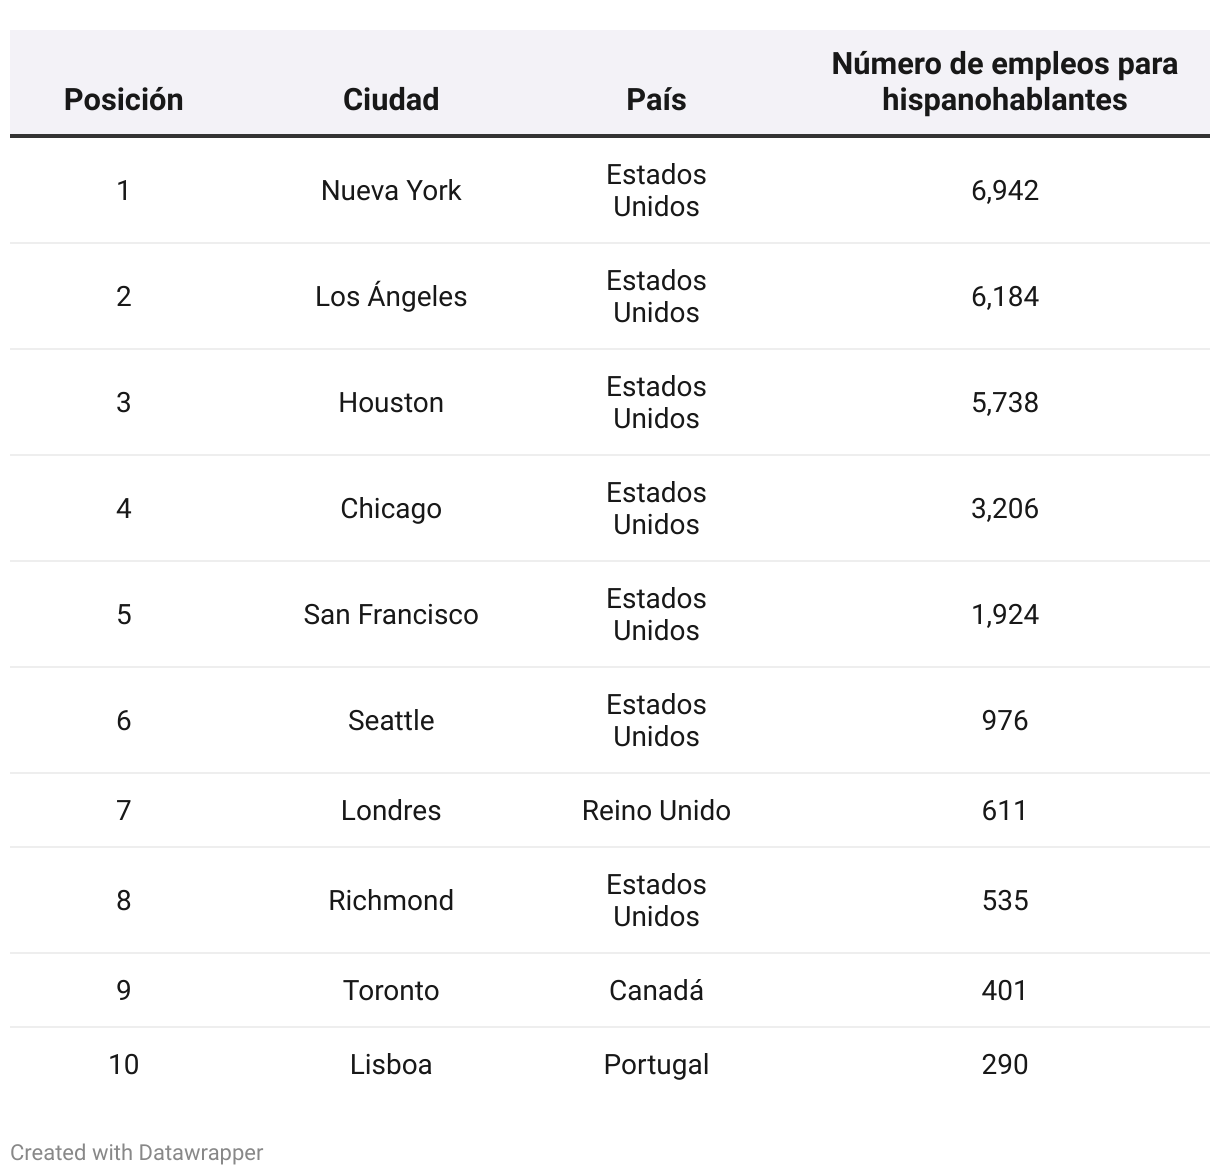Click the Ciudad column header
The width and height of the screenshot is (1220, 1176).
(391, 99)
